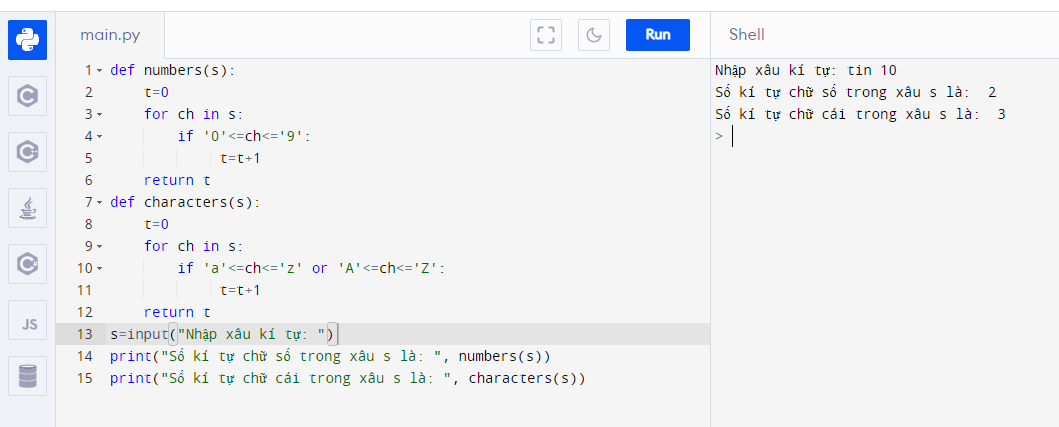The image size is (1059, 427).
Task: Select the main.py file tab
Action: (x=110, y=35)
